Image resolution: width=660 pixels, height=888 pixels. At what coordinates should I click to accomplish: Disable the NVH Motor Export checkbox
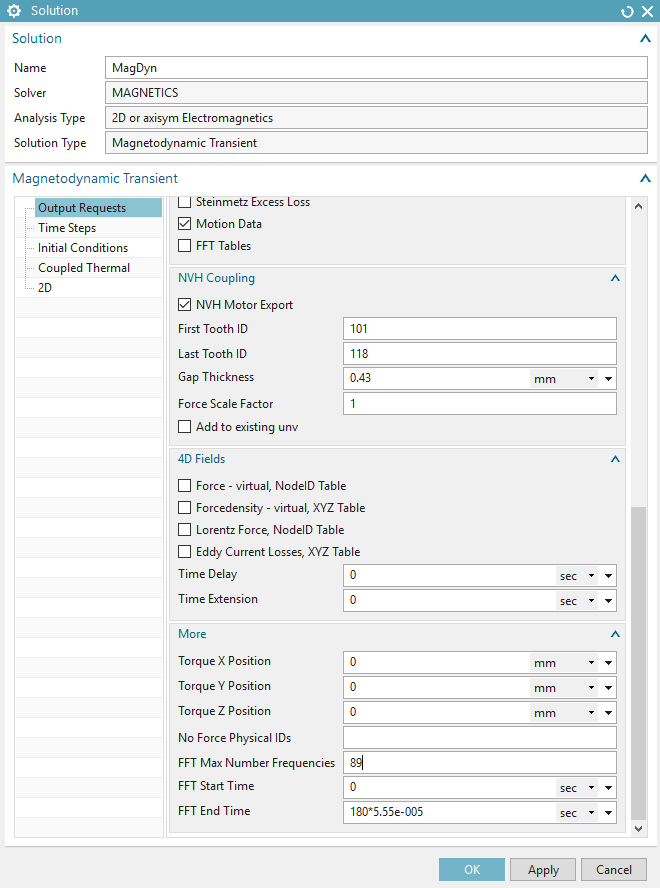pyautogui.click(x=184, y=305)
